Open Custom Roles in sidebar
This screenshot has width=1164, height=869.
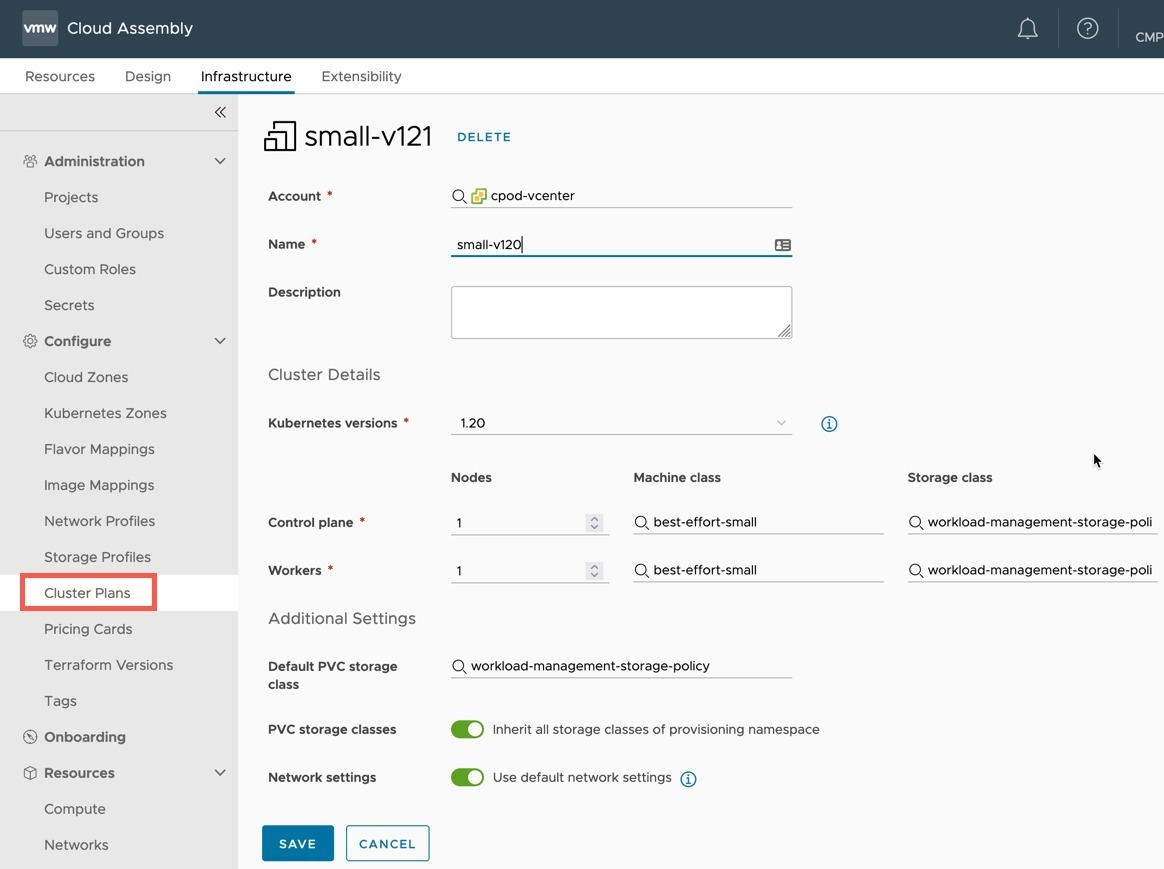[90, 269]
